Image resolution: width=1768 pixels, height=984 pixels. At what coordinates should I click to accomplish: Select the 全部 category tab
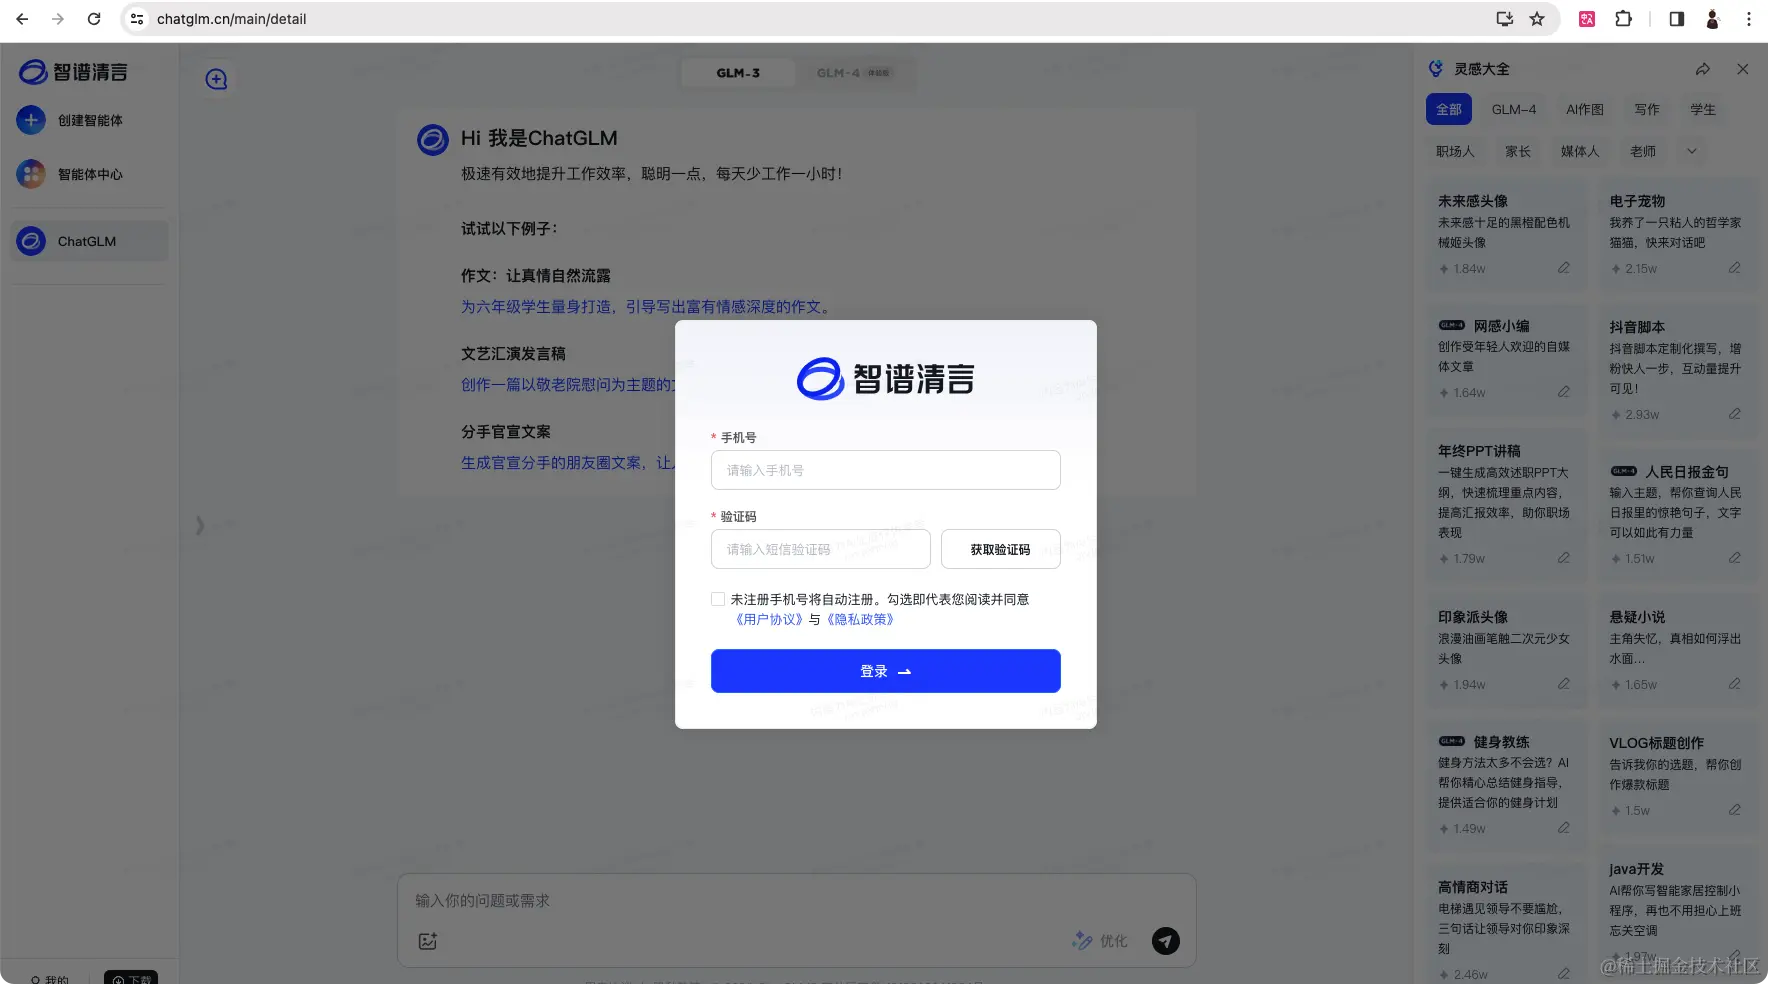pyautogui.click(x=1449, y=110)
